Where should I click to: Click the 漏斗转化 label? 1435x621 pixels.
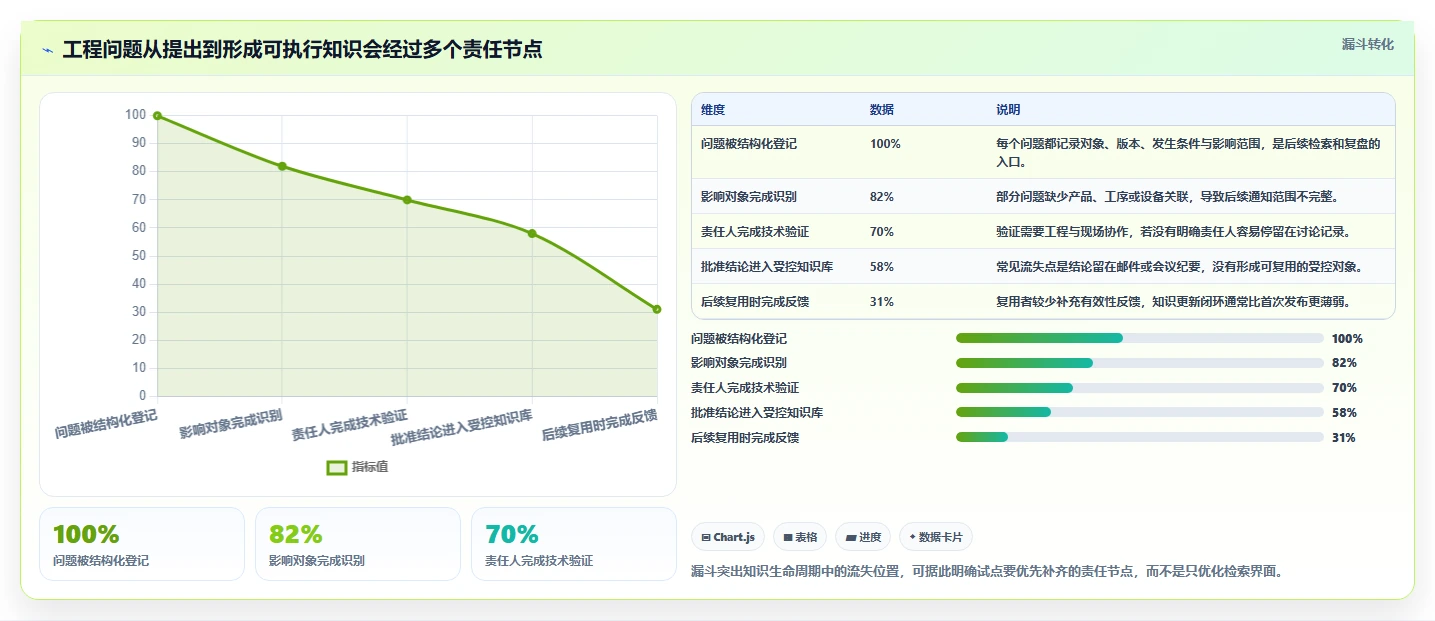point(1367,44)
